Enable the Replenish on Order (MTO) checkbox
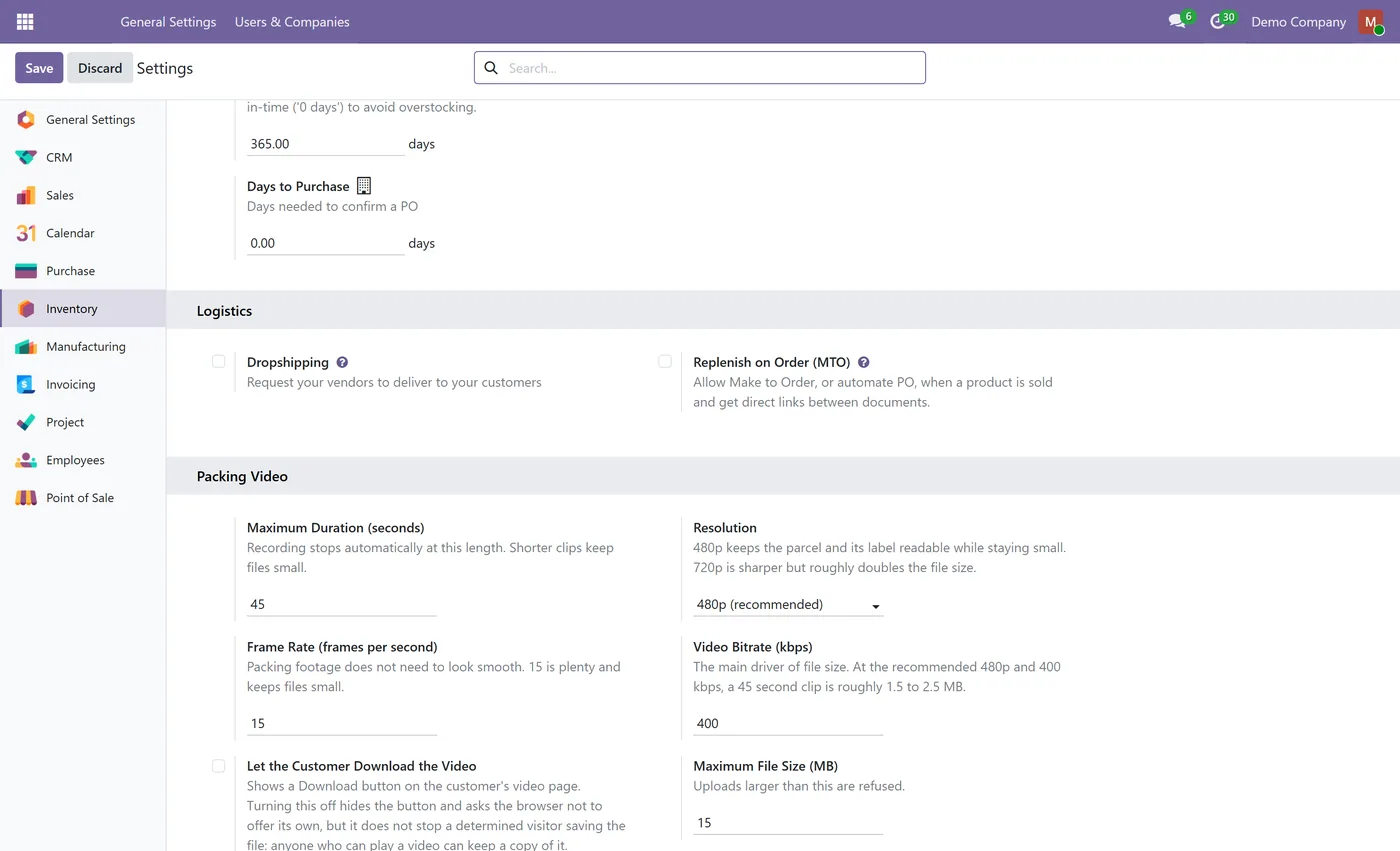Viewport: 1400px width, 851px height. (x=665, y=361)
